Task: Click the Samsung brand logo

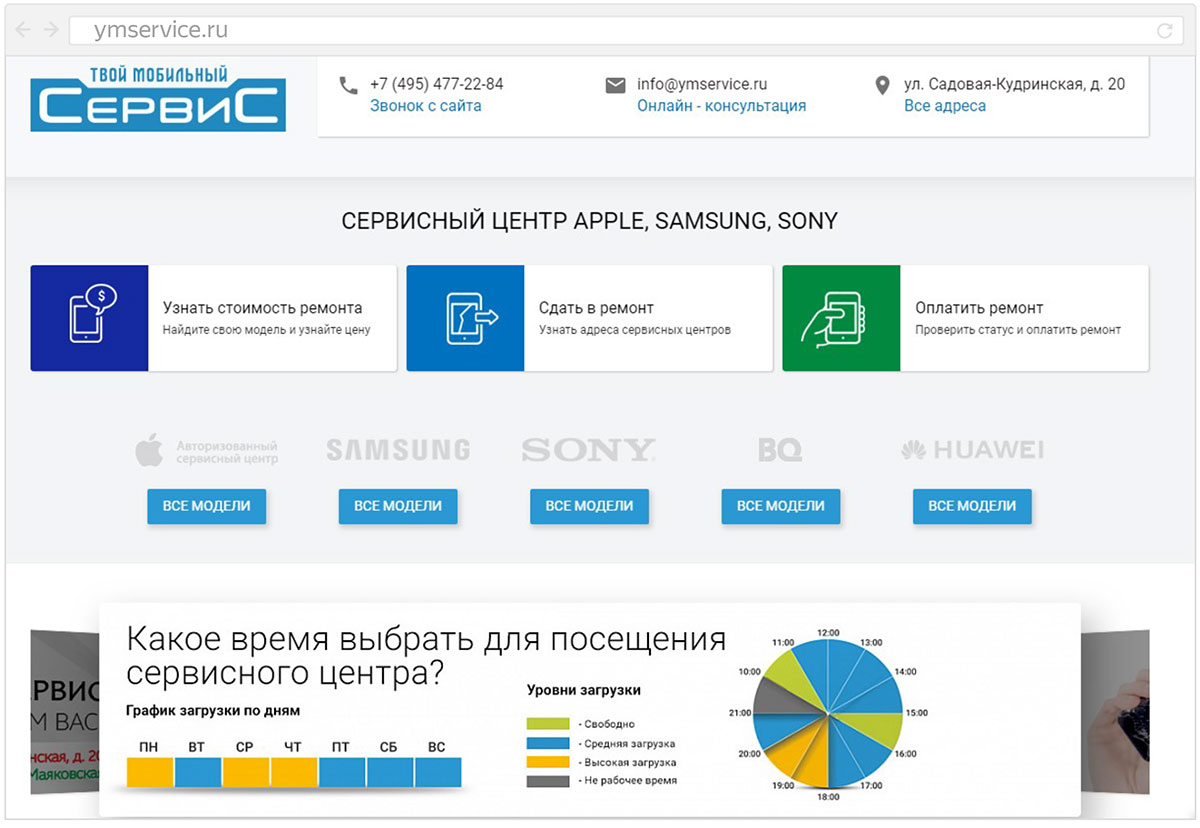Action: coord(398,451)
